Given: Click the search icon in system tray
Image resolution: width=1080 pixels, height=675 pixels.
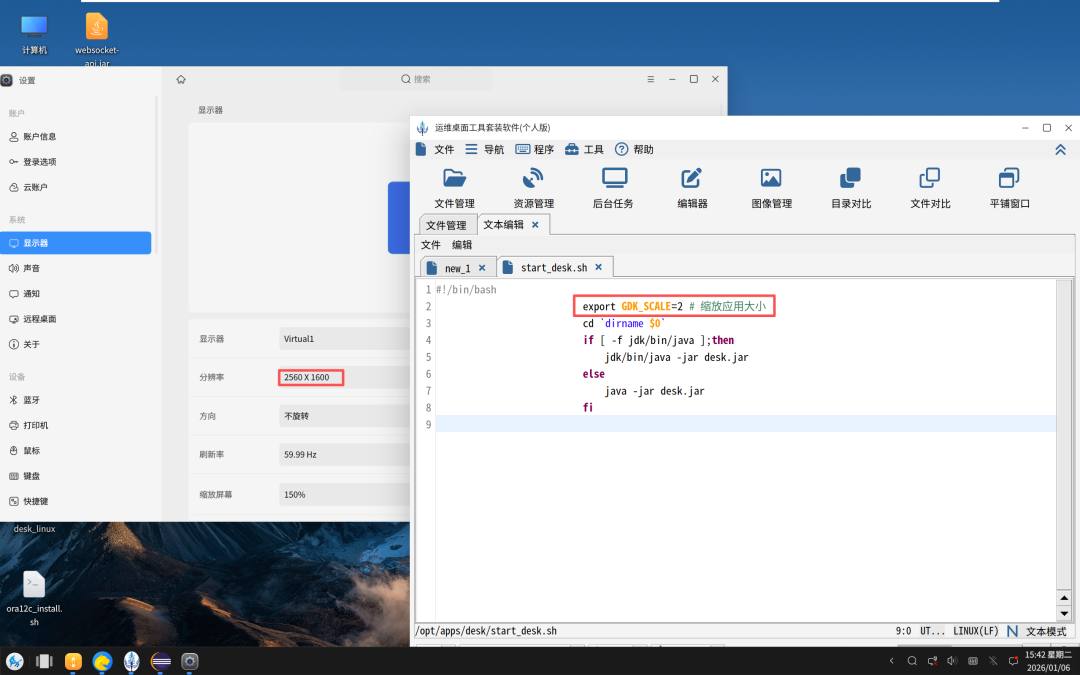Looking at the screenshot, I should tap(912, 661).
